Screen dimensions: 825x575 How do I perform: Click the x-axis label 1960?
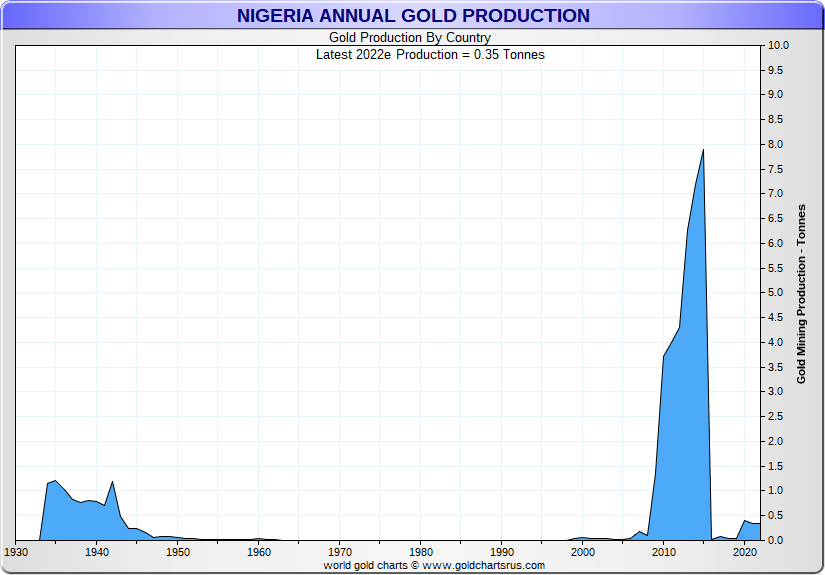(259, 552)
